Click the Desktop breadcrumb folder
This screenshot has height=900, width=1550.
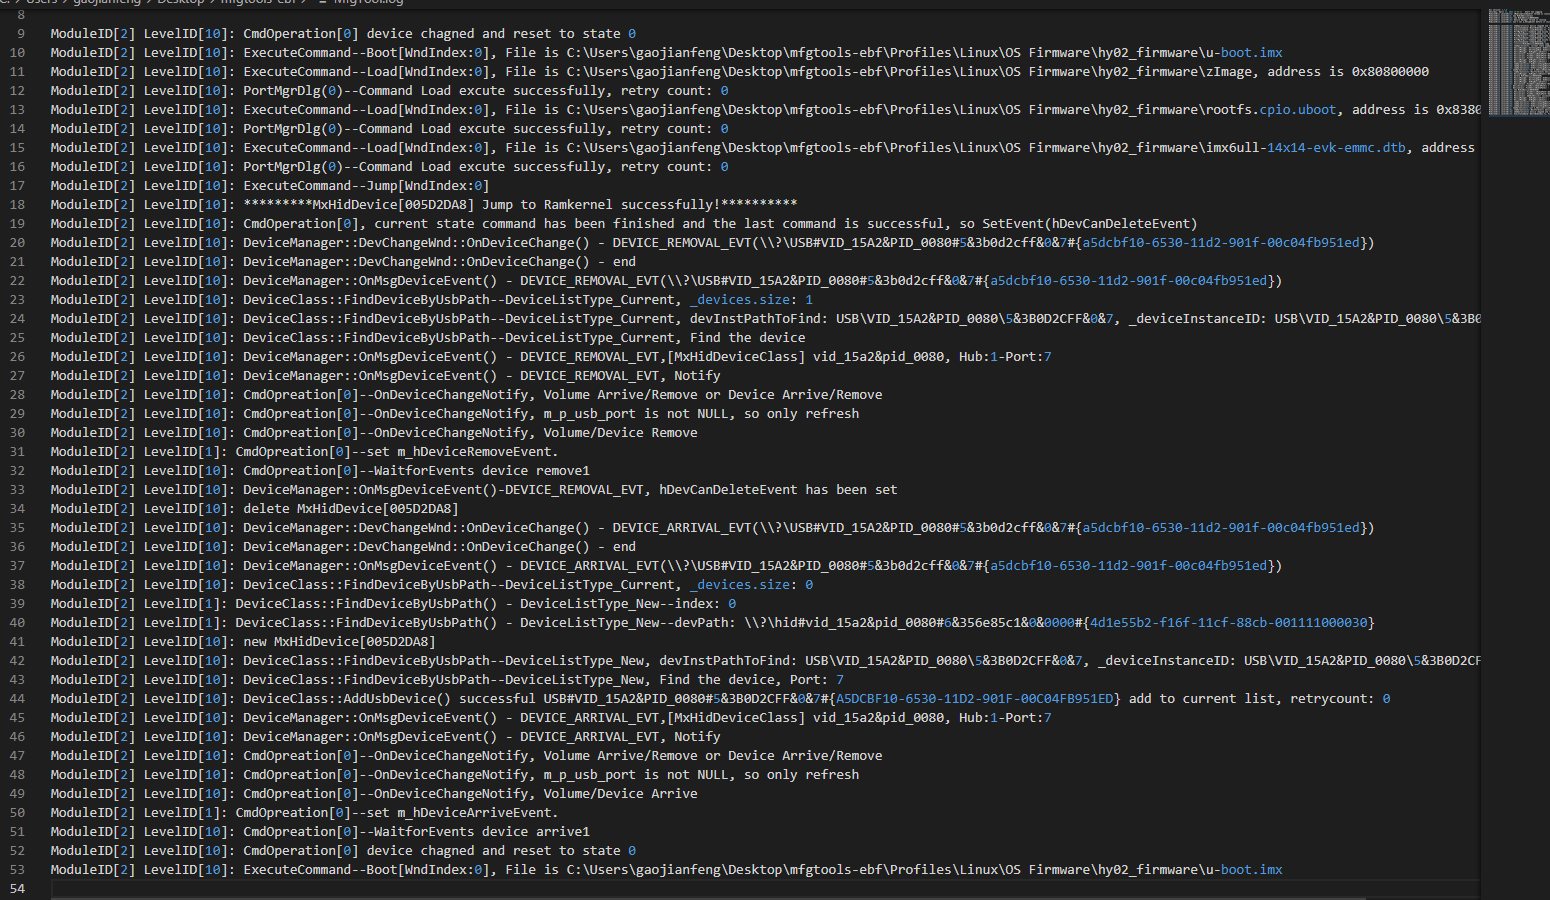pyautogui.click(x=180, y=2)
